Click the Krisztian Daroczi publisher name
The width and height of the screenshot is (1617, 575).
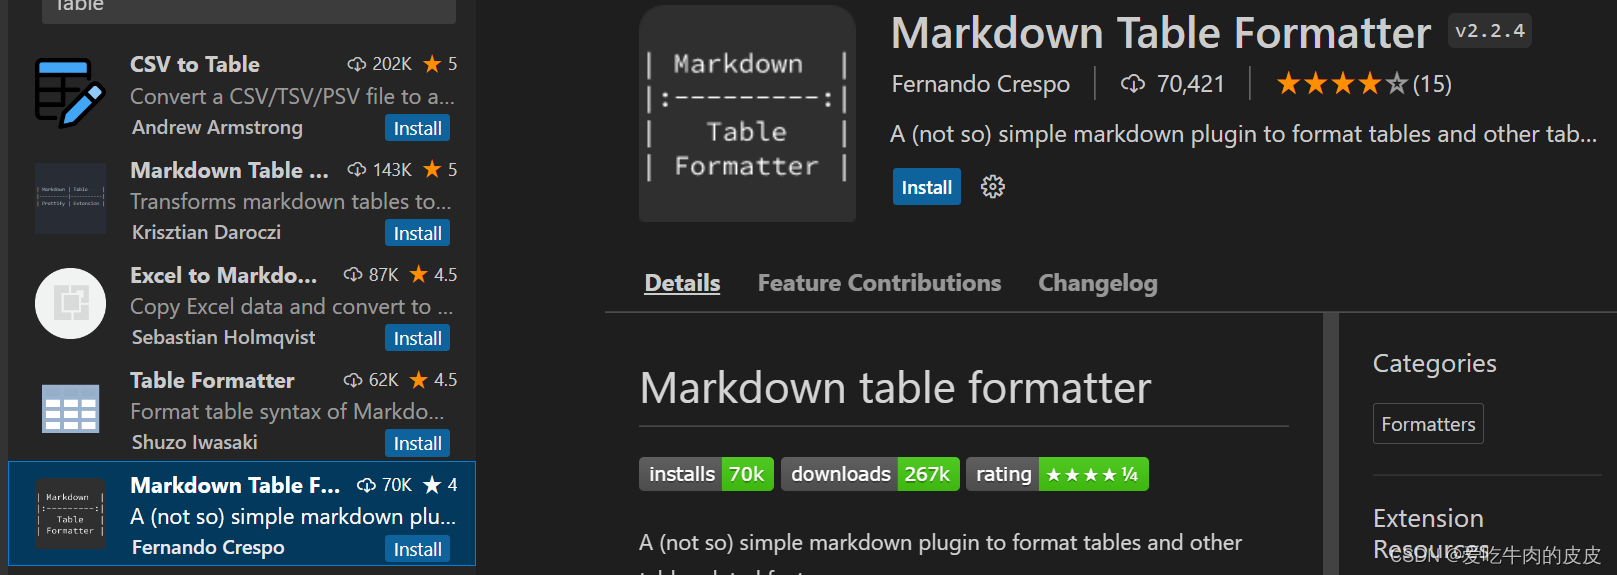[x=206, y=232]
